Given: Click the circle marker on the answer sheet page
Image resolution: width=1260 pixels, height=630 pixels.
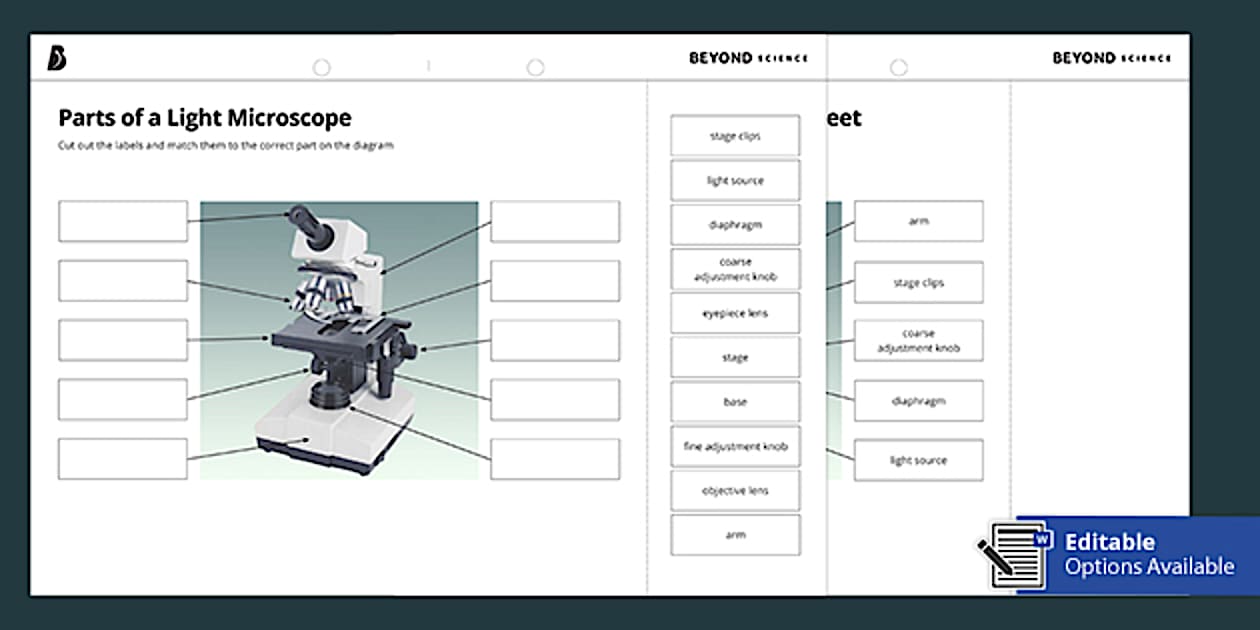Looking at the screenshot, I should pyautogui.click(x=898, y=67).
